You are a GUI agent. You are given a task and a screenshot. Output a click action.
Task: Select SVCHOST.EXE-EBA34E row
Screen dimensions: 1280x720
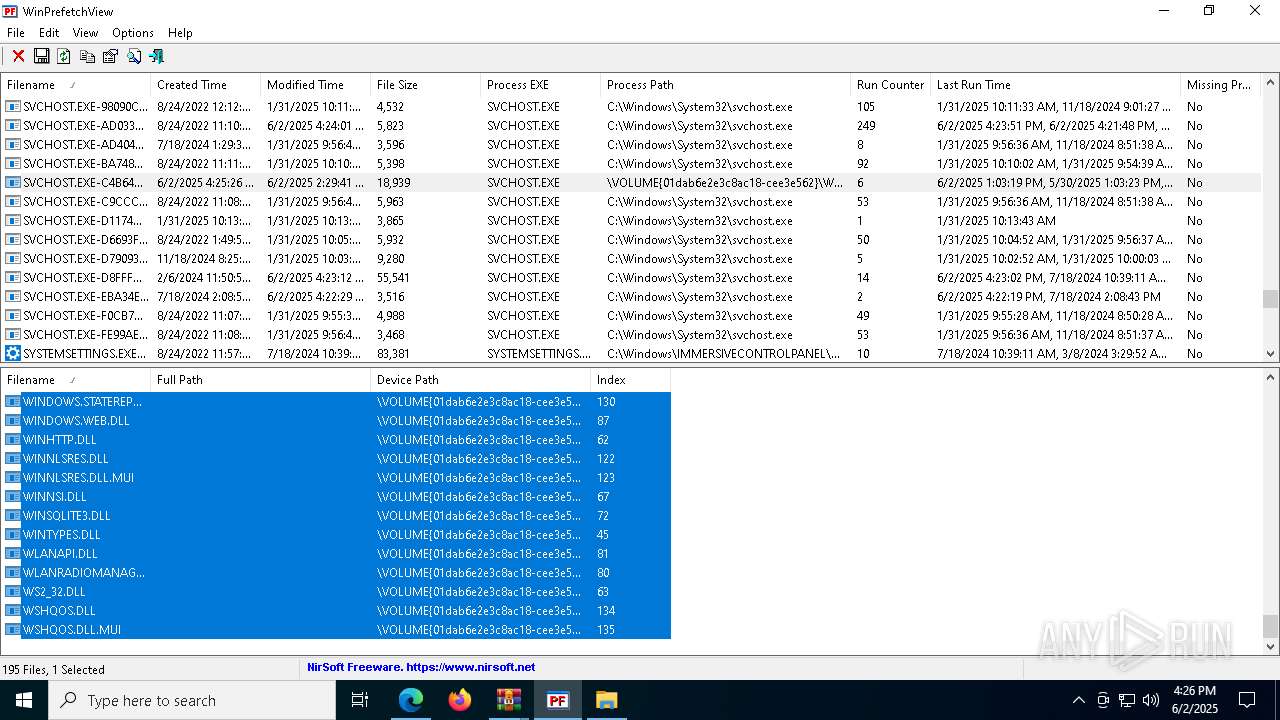click(630, 297)
